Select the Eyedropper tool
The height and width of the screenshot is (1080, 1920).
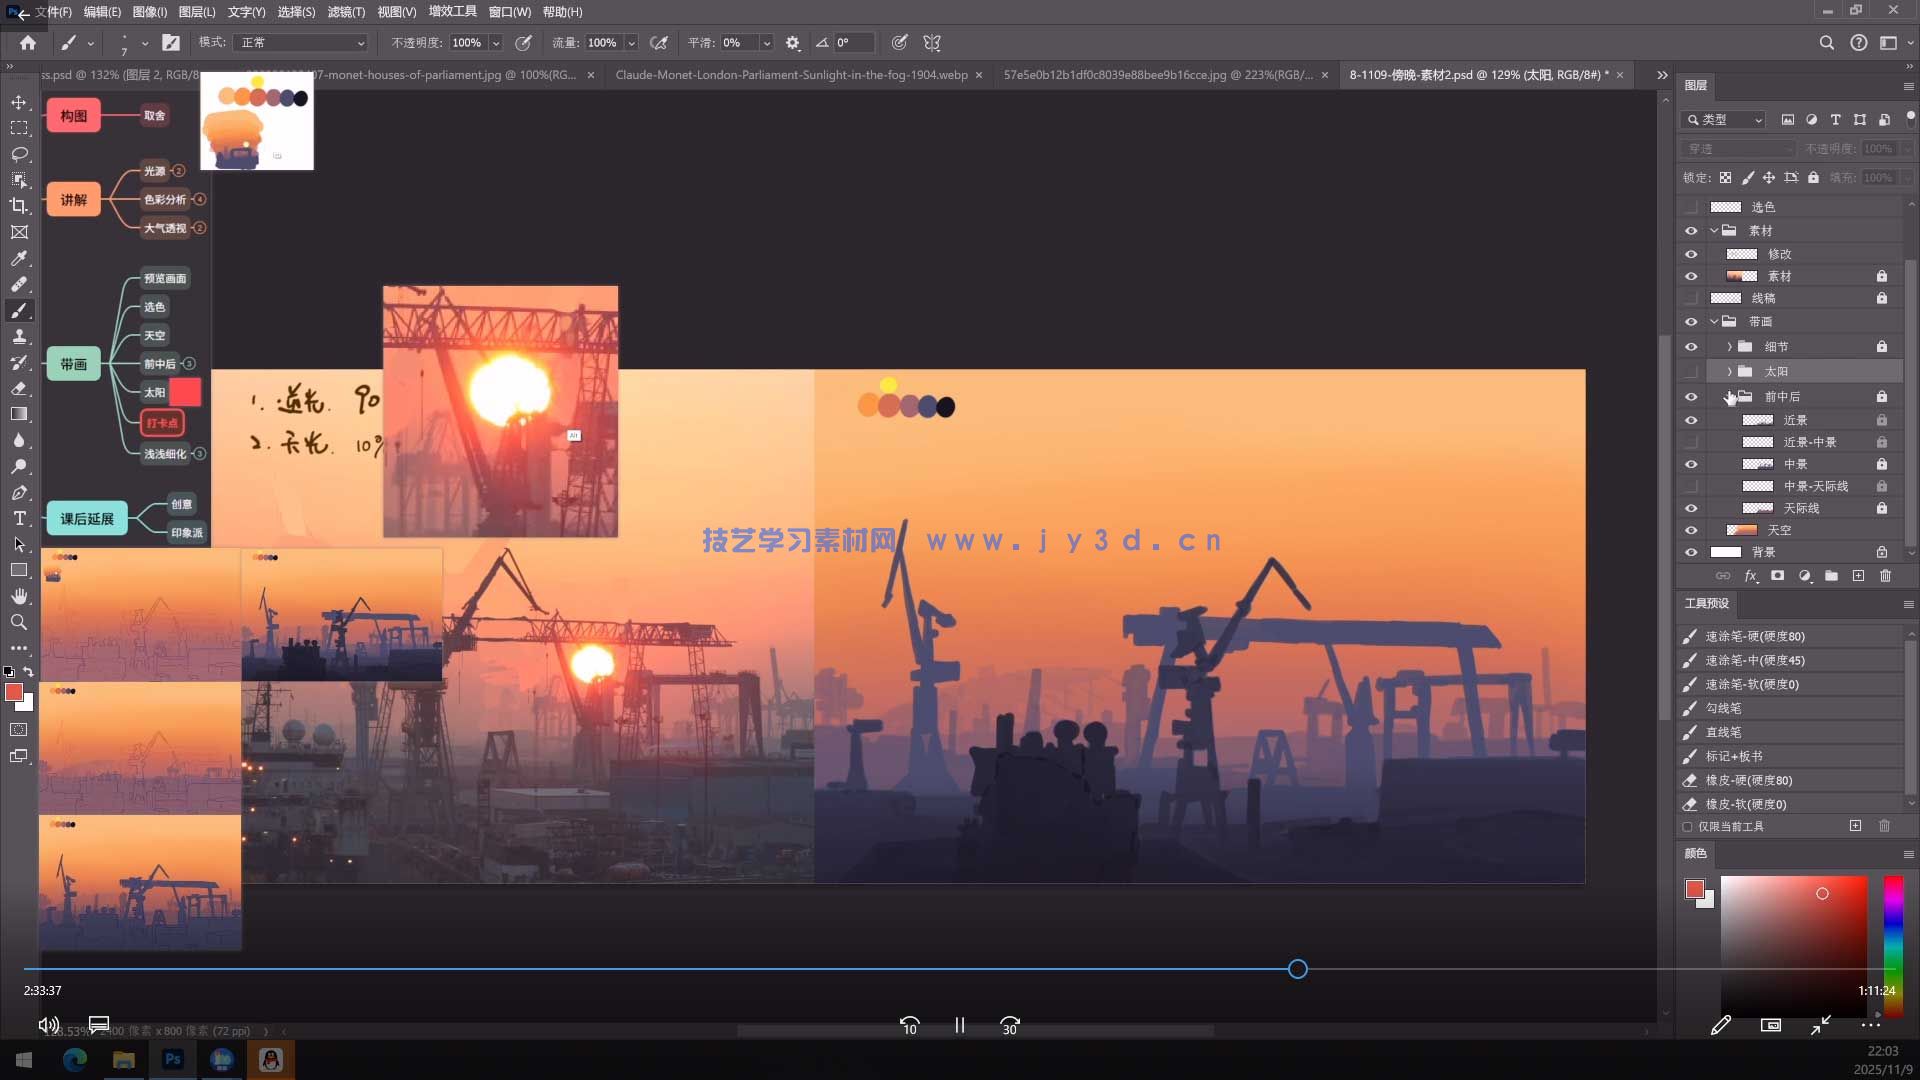coord(19,258)
